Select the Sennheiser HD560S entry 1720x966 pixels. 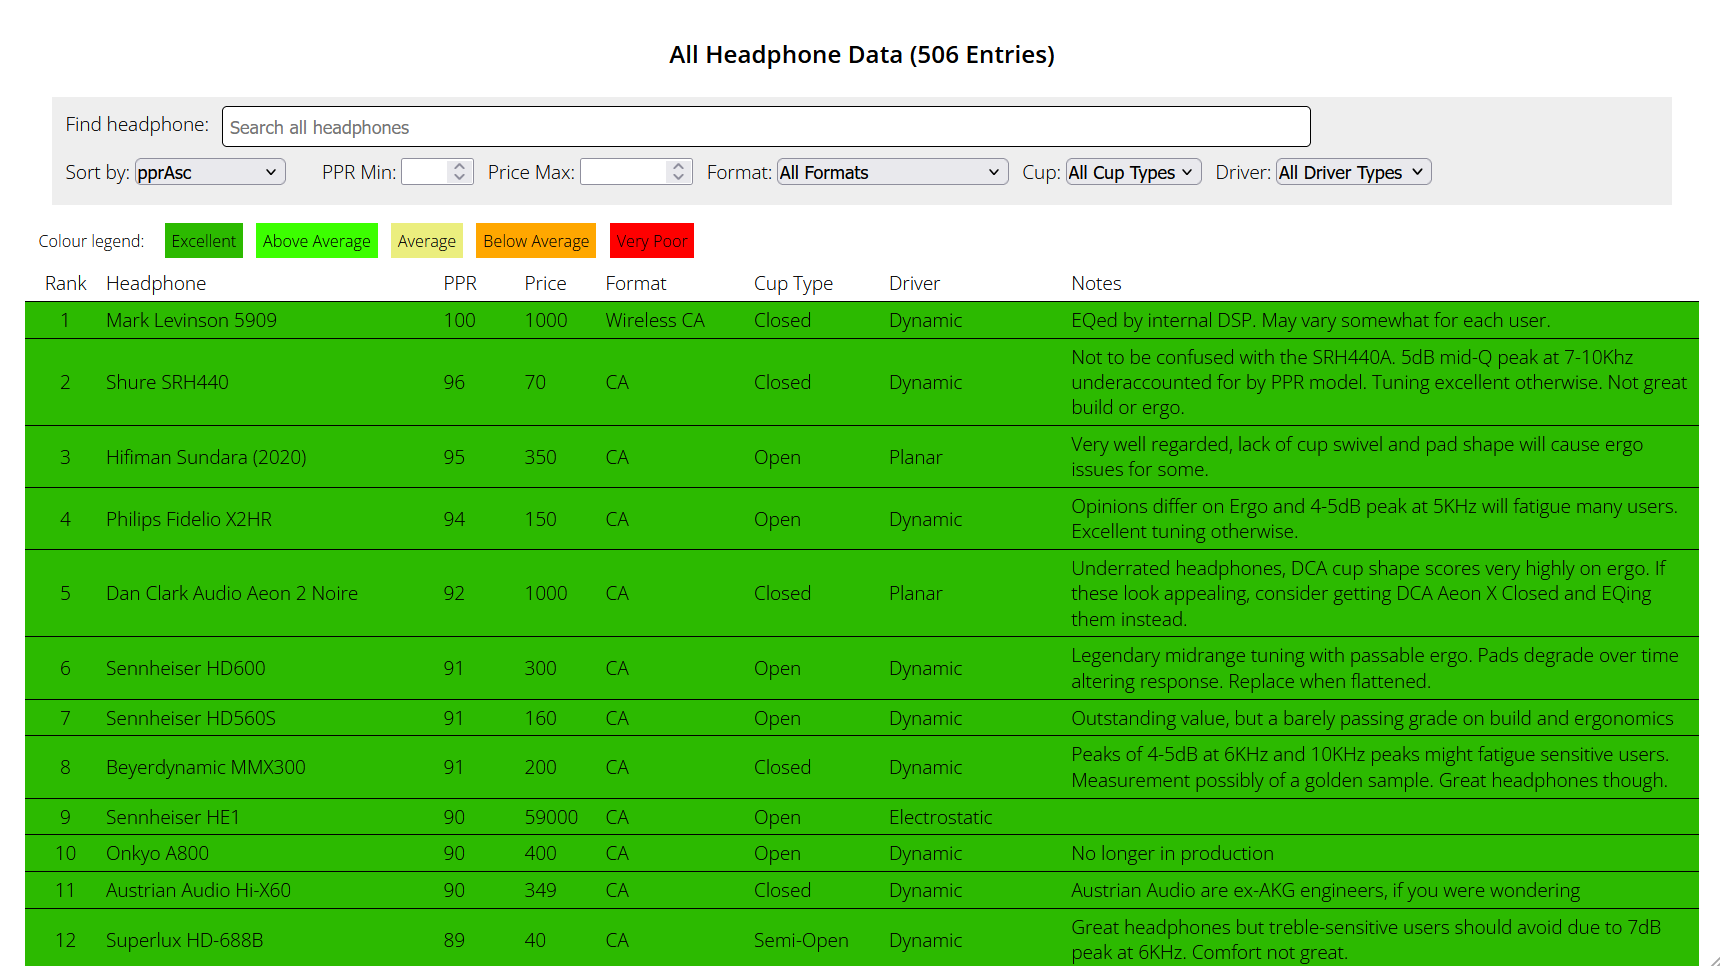pos(191,718)
